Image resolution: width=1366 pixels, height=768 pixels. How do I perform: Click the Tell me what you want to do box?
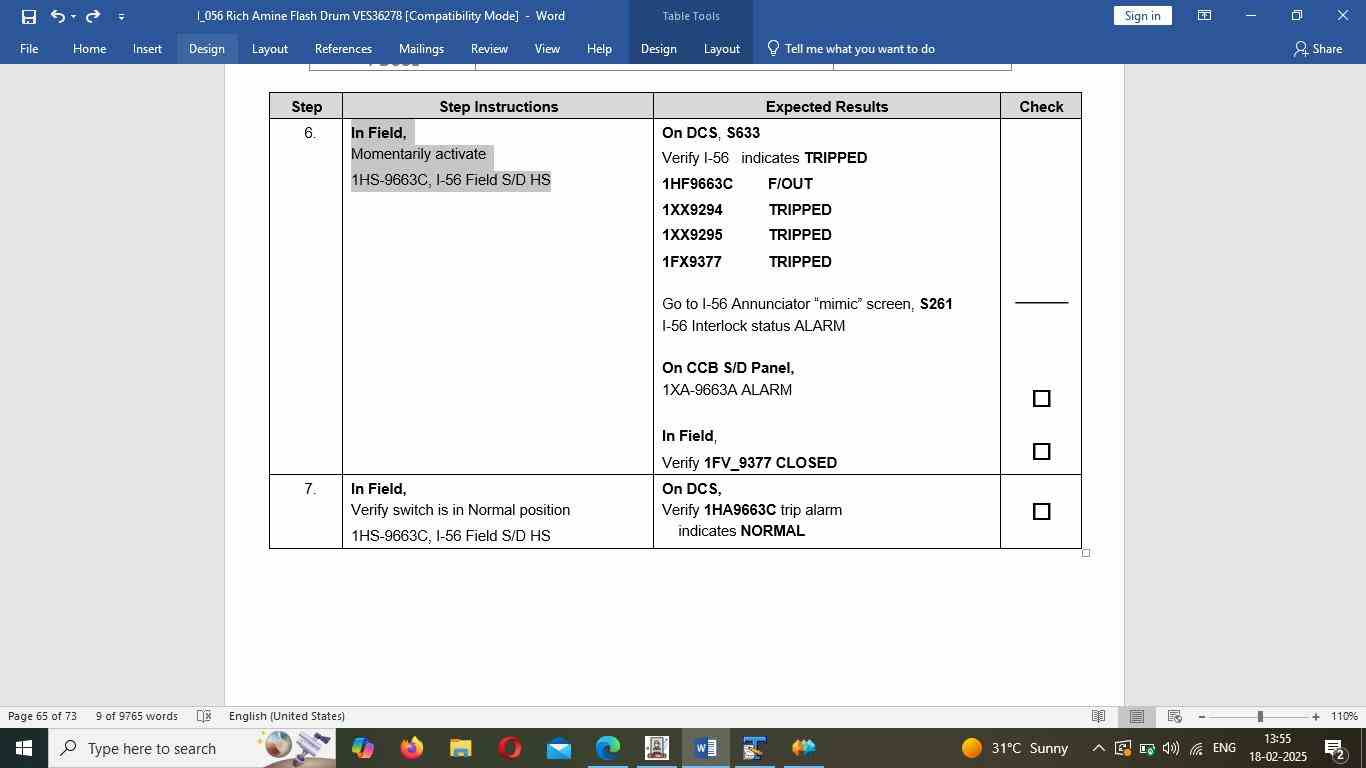tap(850, 48)
